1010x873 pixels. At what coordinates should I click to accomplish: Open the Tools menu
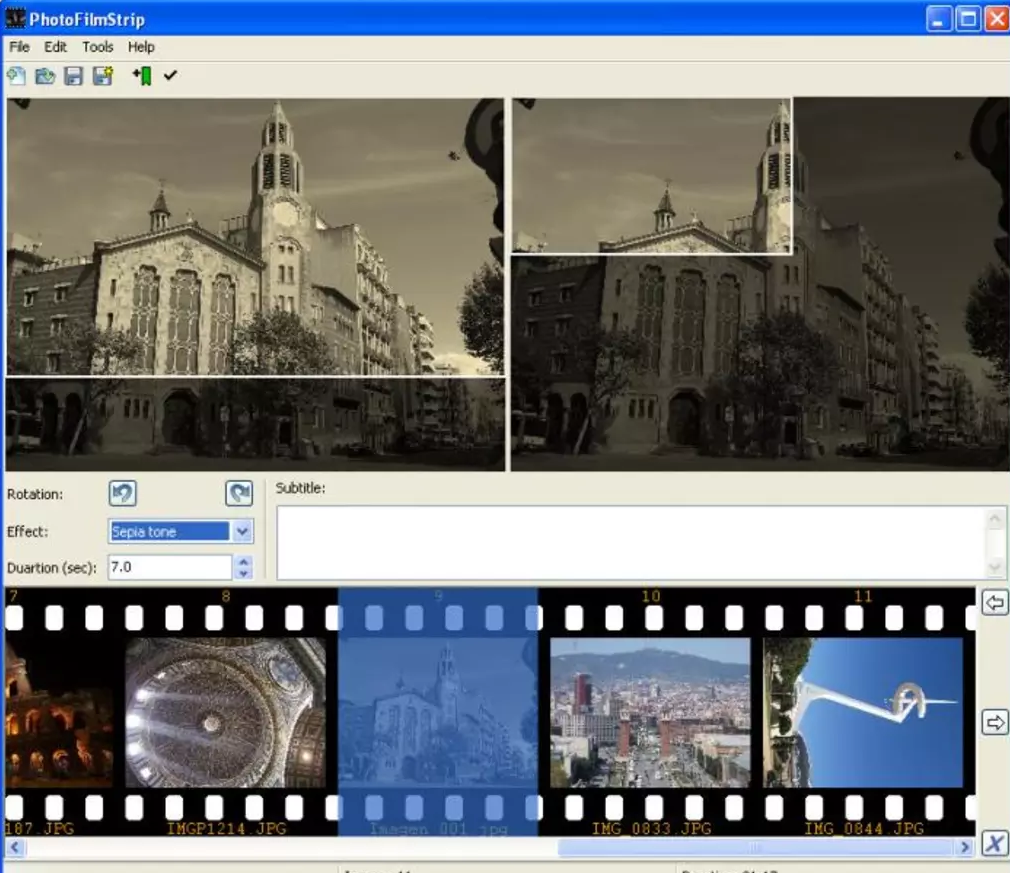pyautogui.click(x=98, y=47)
